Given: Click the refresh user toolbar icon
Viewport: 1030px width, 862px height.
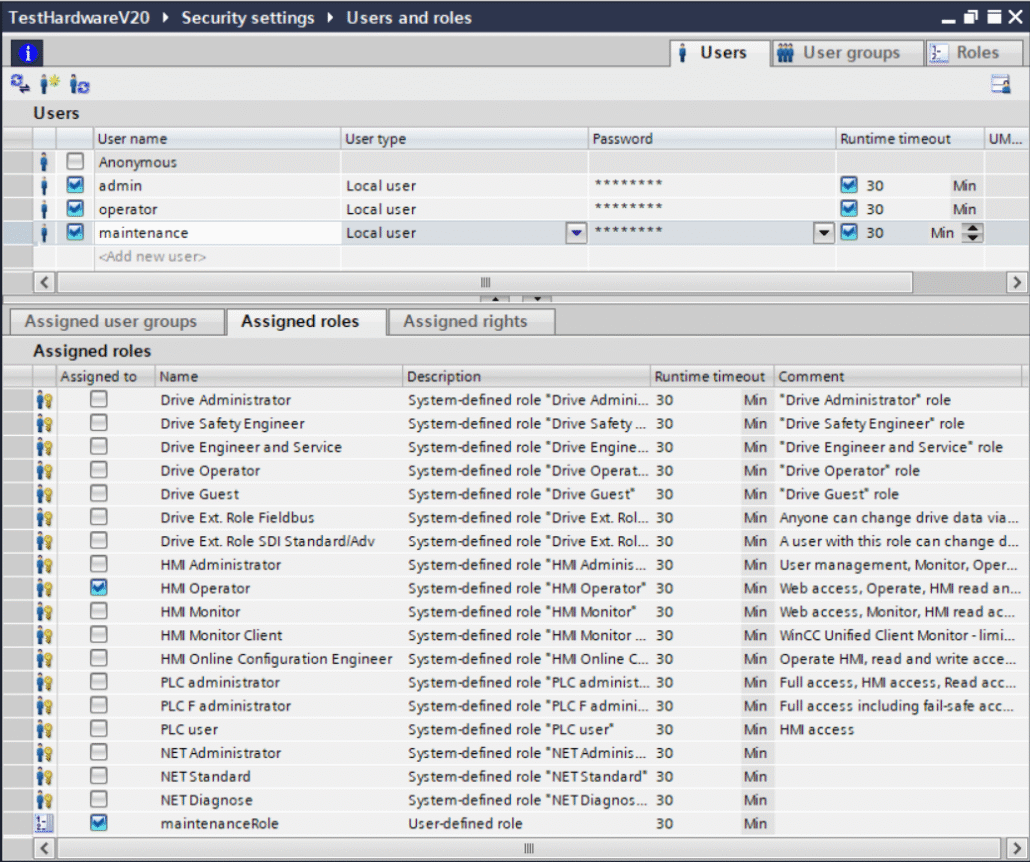Looking at the screenshot, I should pos(79,85).
